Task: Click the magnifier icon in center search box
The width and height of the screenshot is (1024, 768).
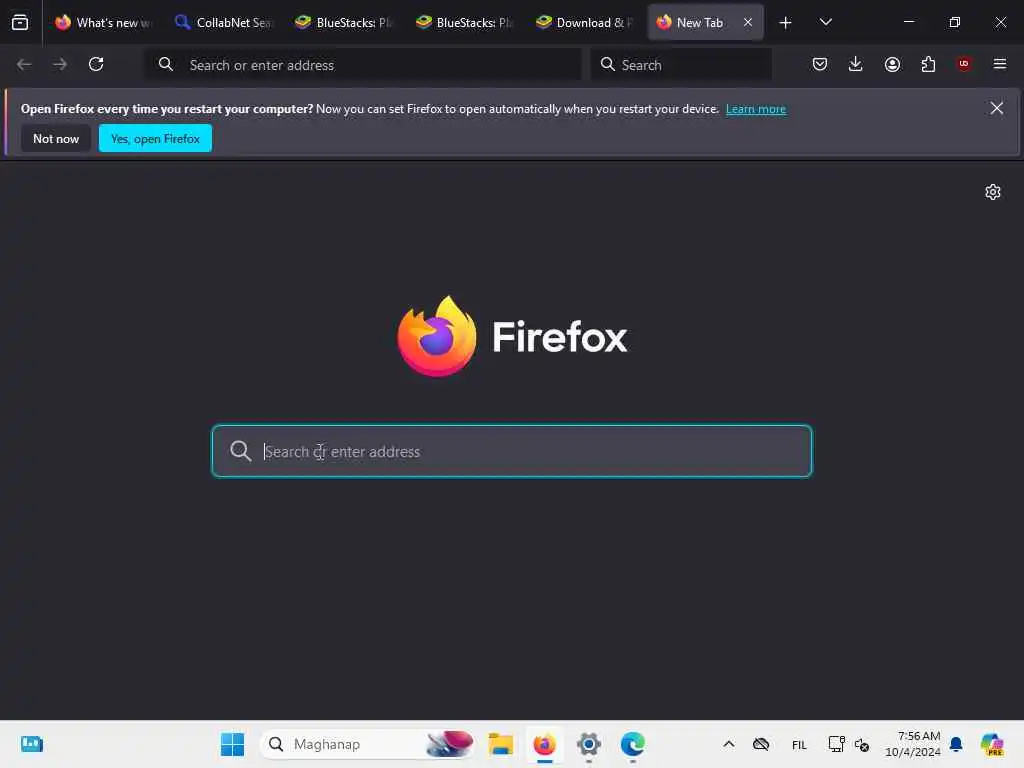Action: tap(240, 451)
